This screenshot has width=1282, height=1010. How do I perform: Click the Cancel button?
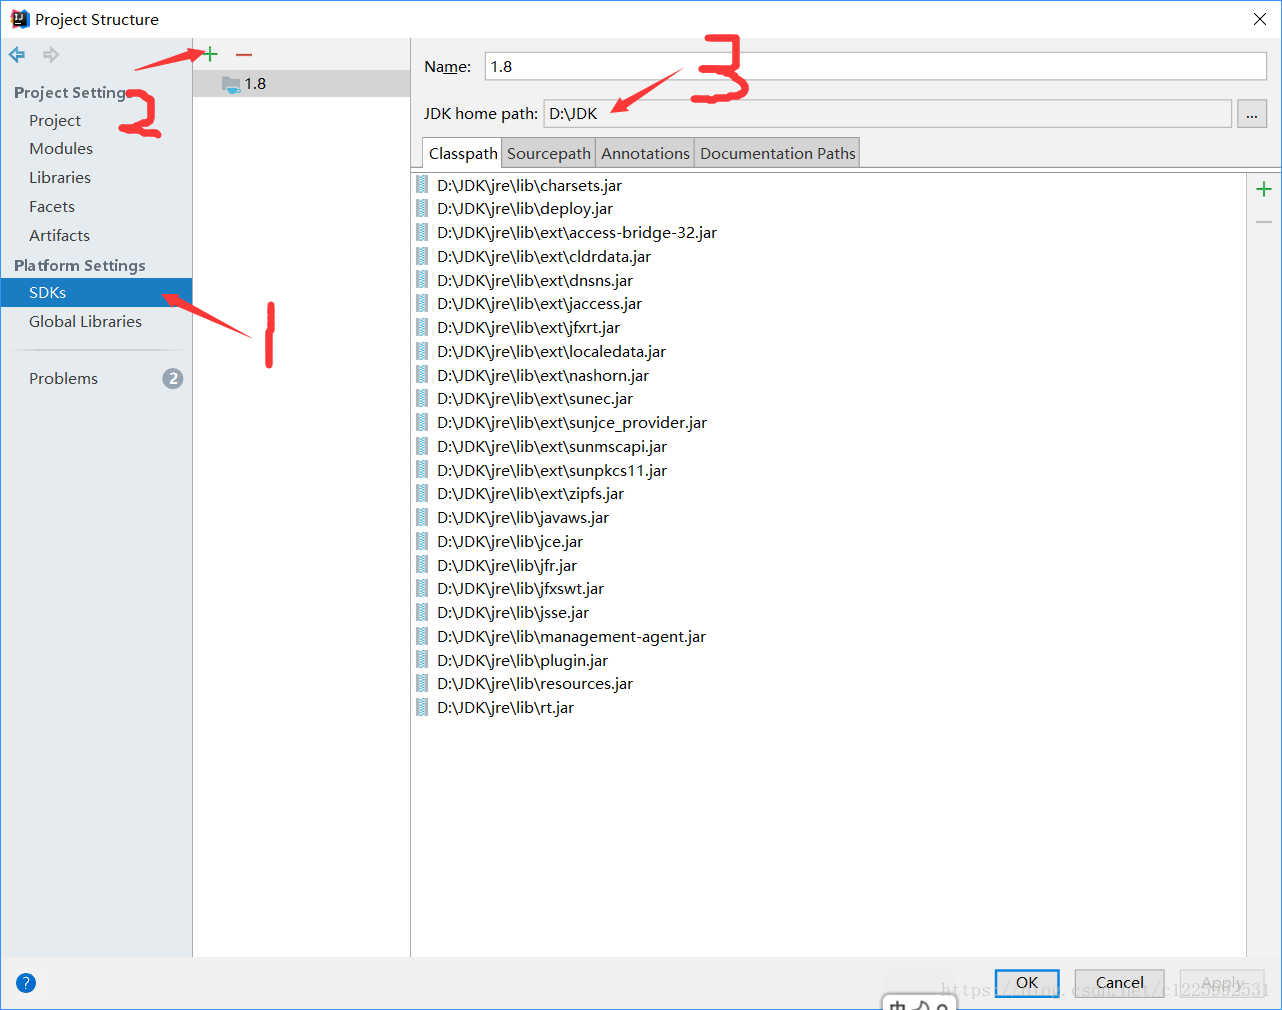(x=1118, y=983)
